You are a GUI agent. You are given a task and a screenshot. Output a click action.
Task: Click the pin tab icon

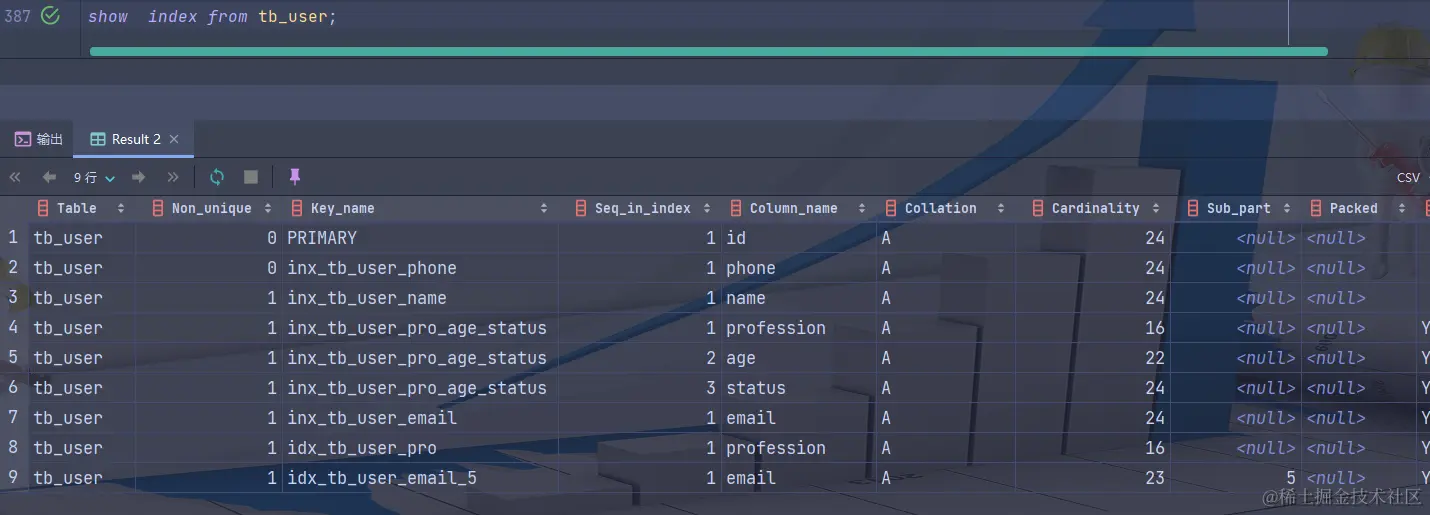click(x=294, y=177)
